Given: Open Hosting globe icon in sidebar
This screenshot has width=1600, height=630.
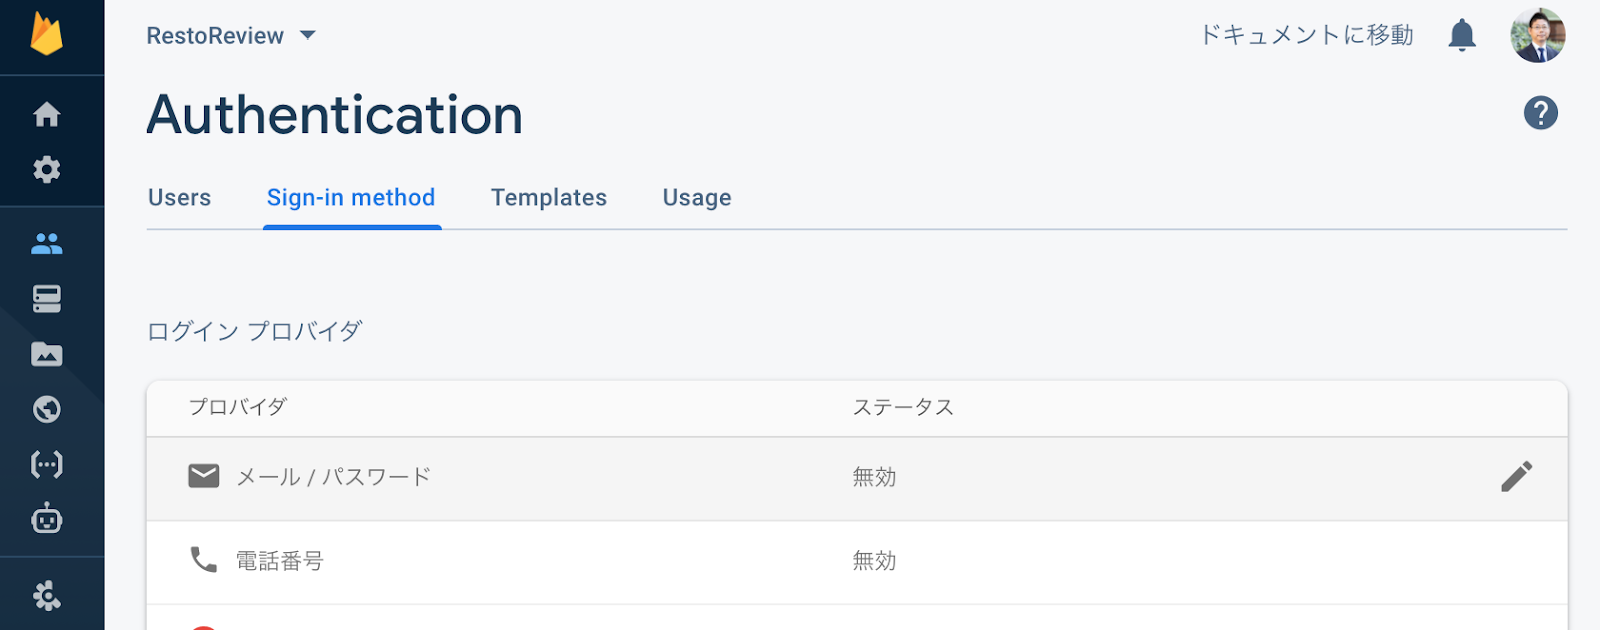Looking at the screenshot, I should pos(47,409).
